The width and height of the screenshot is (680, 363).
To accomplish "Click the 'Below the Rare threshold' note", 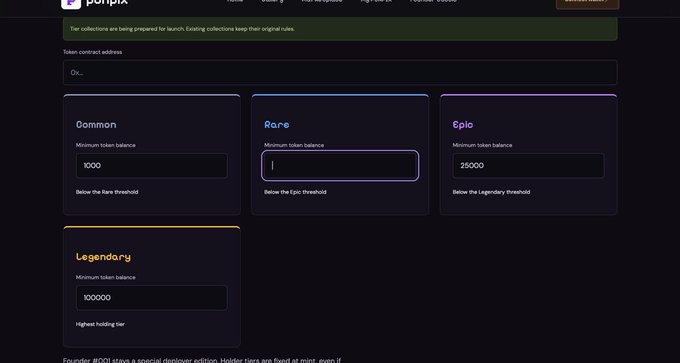I will [x=107, y=192].
